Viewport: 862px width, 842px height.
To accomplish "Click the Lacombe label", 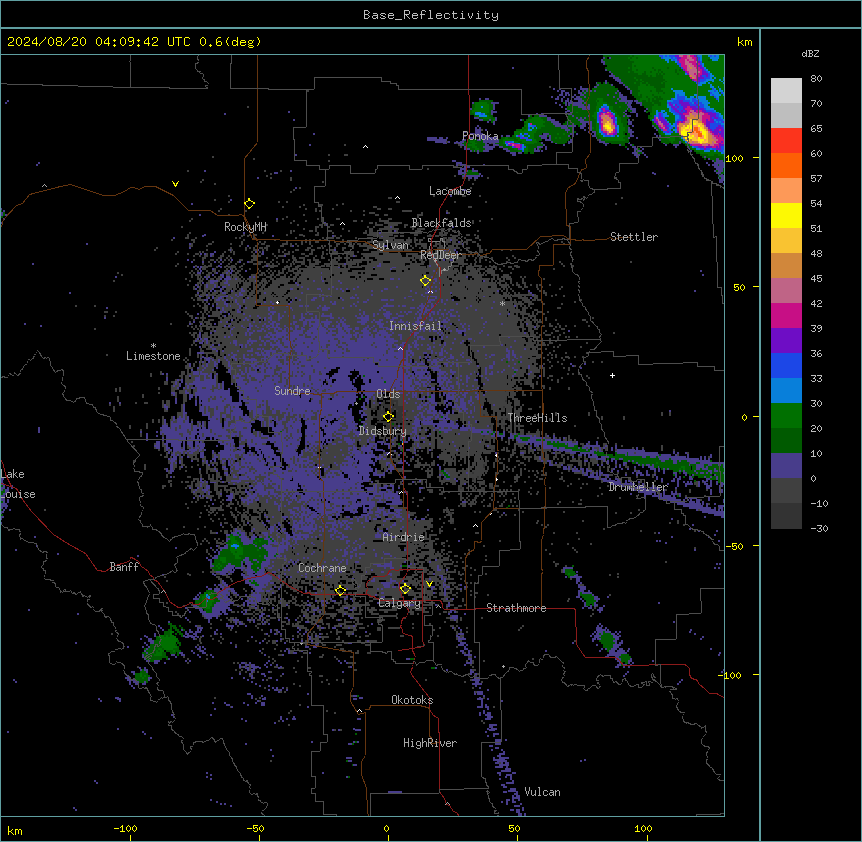I will click(x=450, y=191).
